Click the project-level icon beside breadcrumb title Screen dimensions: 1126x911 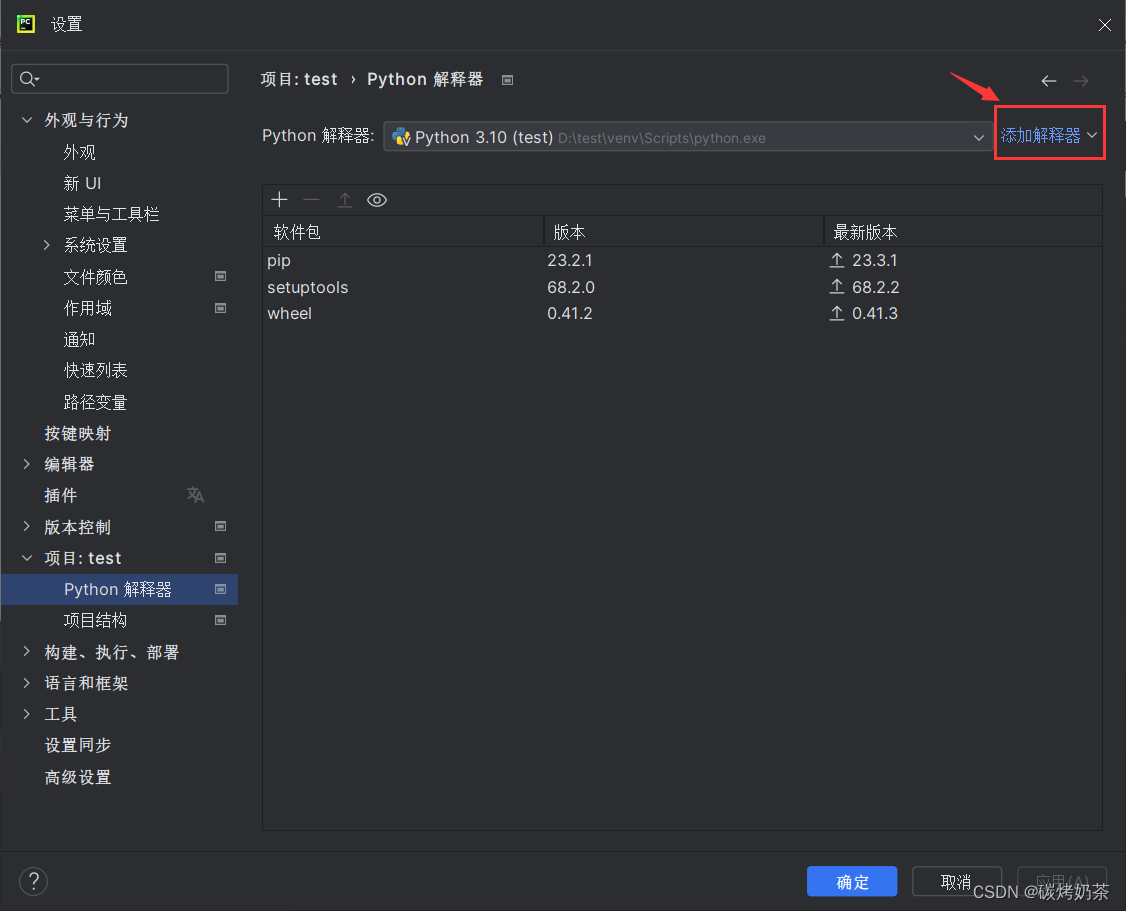(x=508, y=80)
